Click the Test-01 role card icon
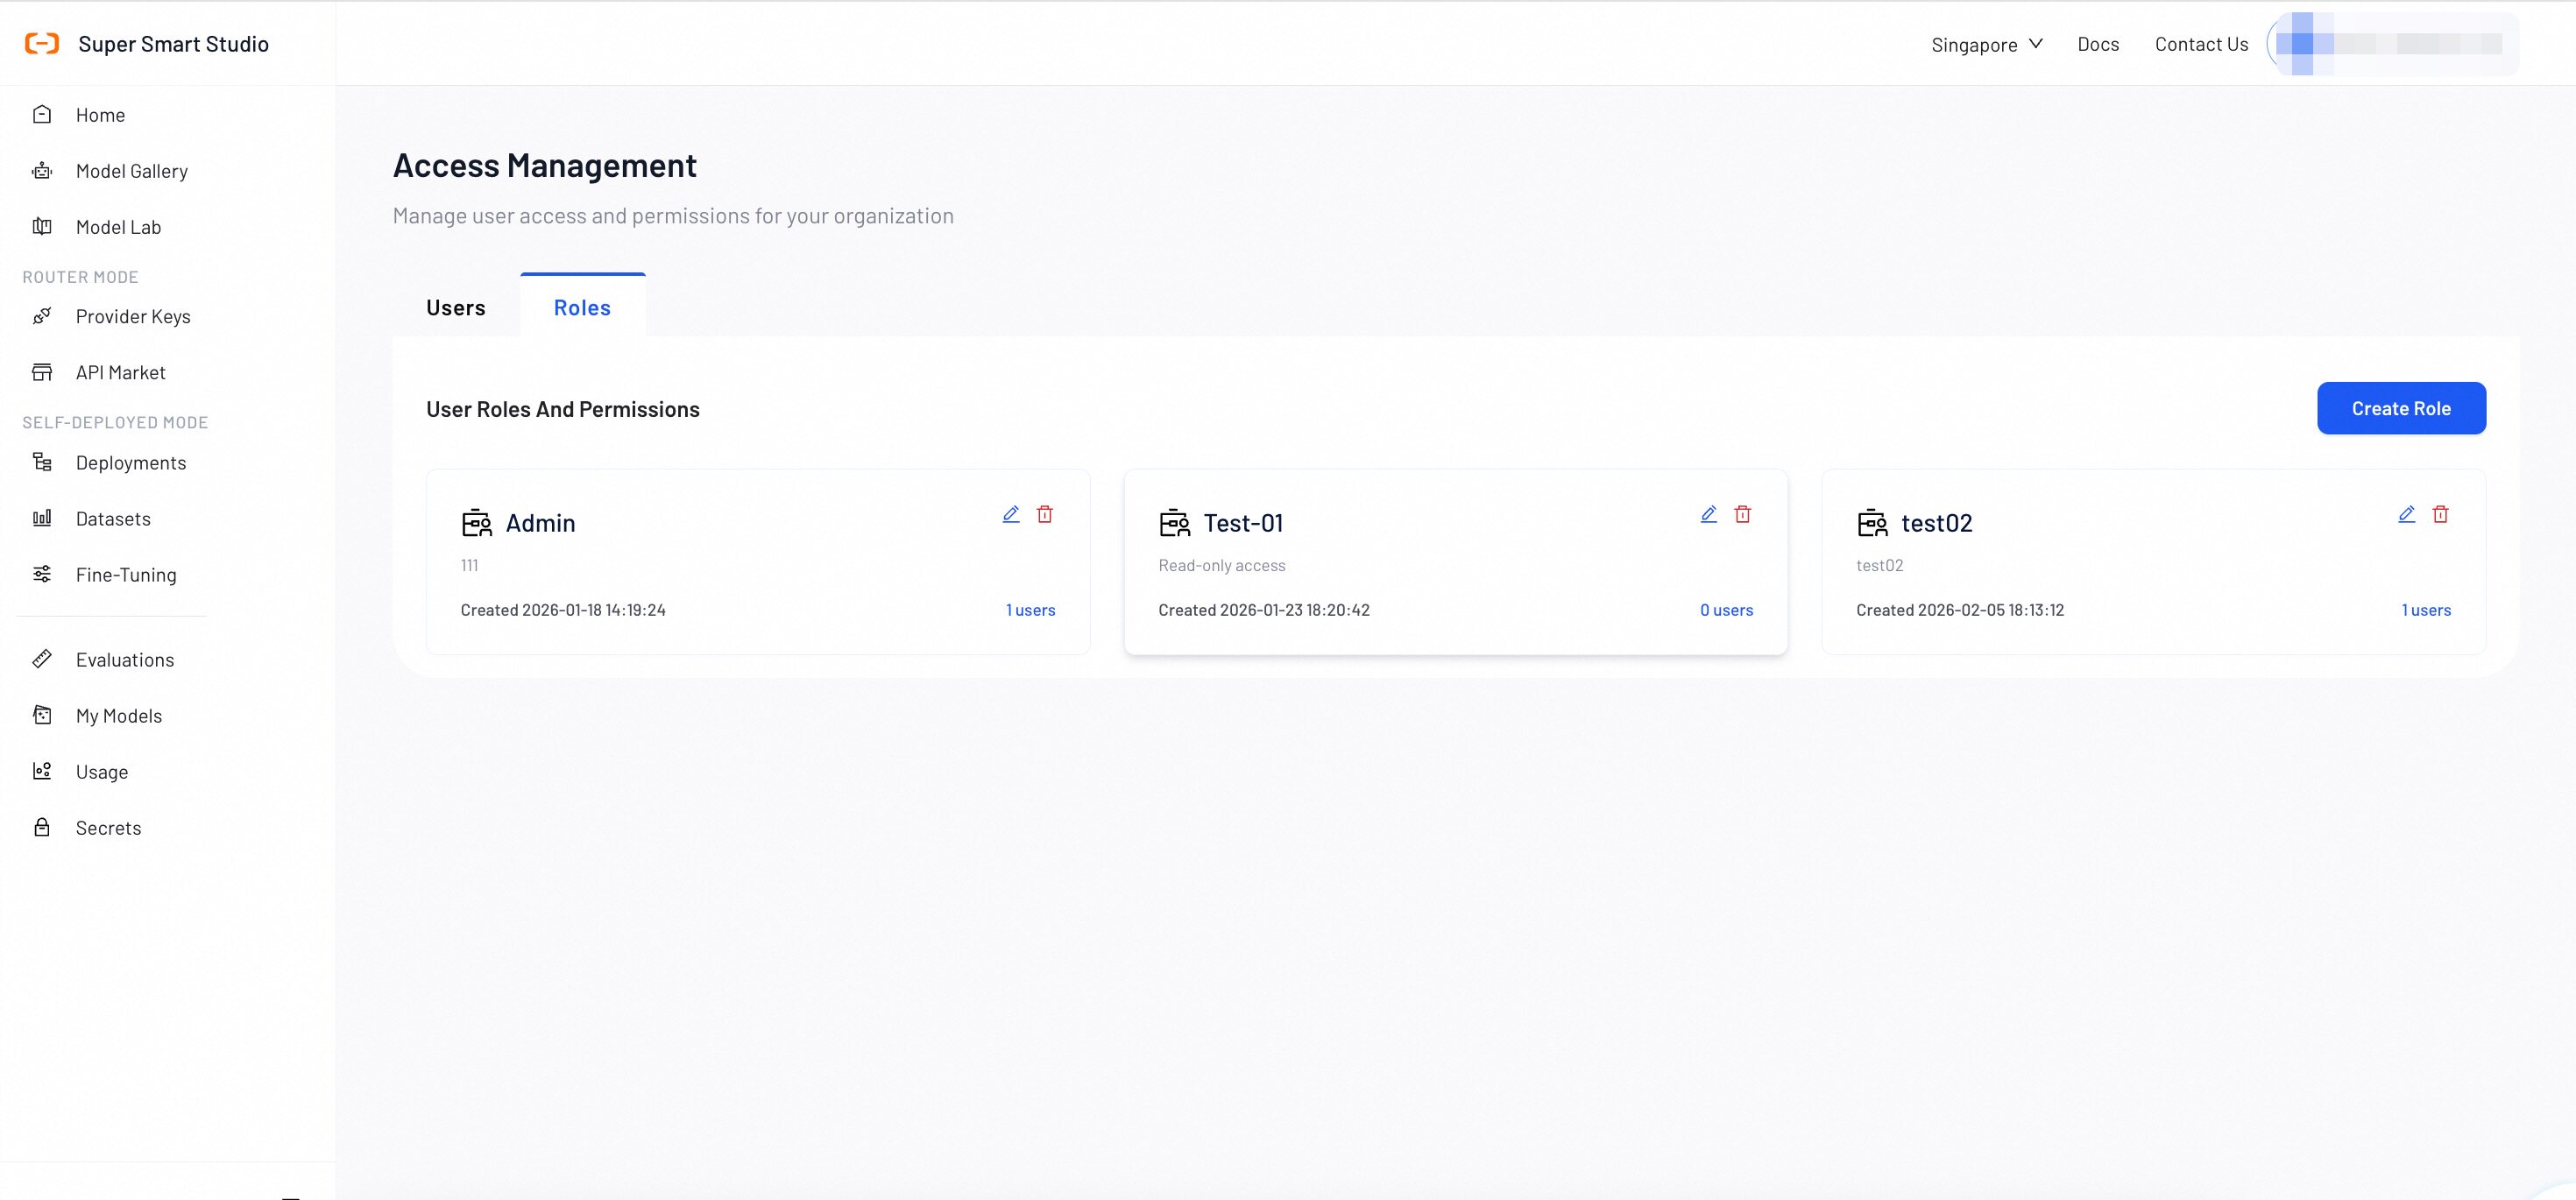The width and height of the screenshot is (2576, 1200). (x=1175, y=523)
